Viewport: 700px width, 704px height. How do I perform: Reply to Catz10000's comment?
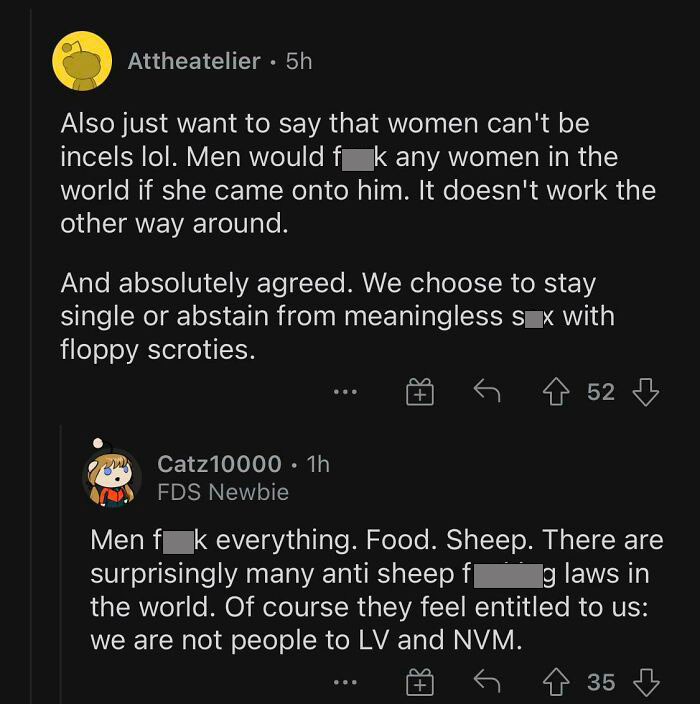(486, 682)
